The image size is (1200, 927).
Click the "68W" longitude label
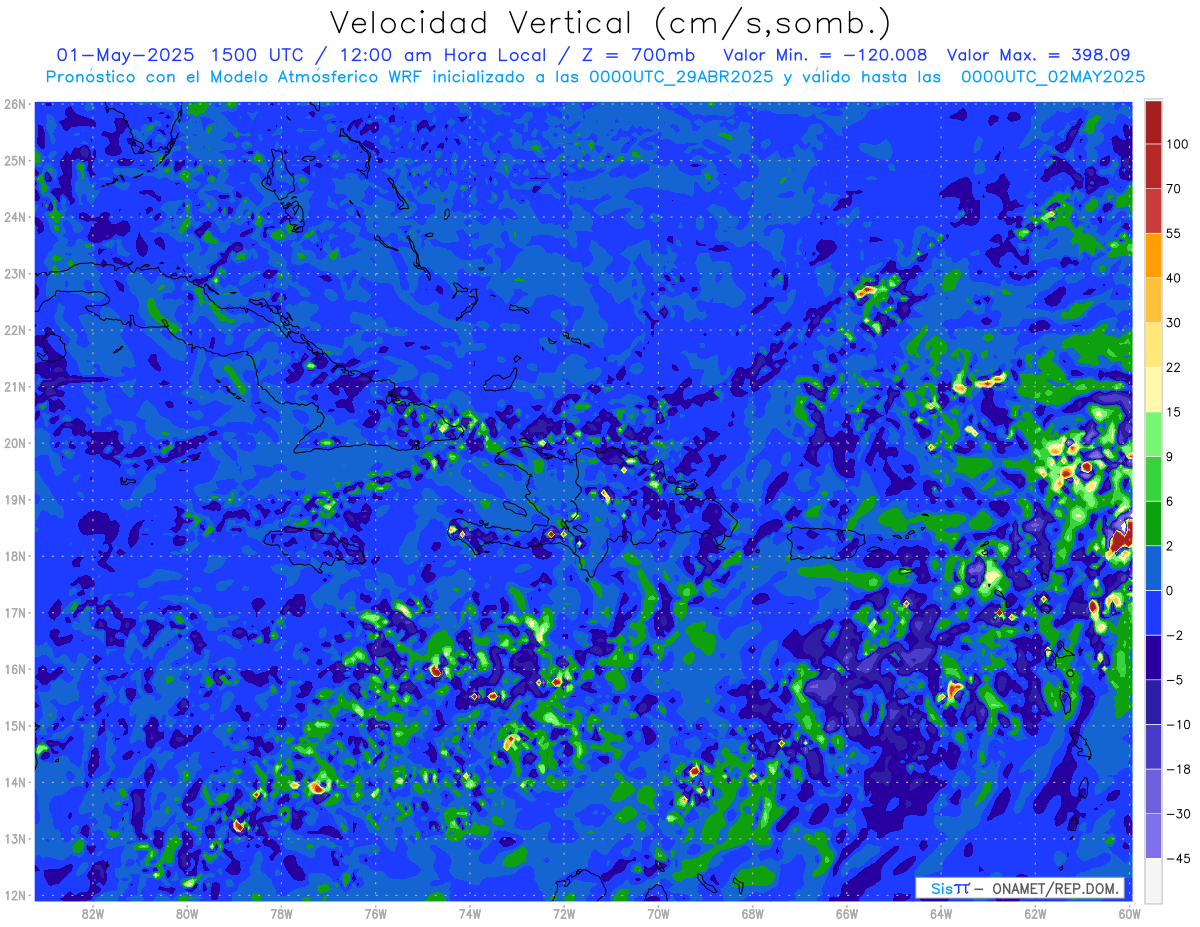(753, 913)
